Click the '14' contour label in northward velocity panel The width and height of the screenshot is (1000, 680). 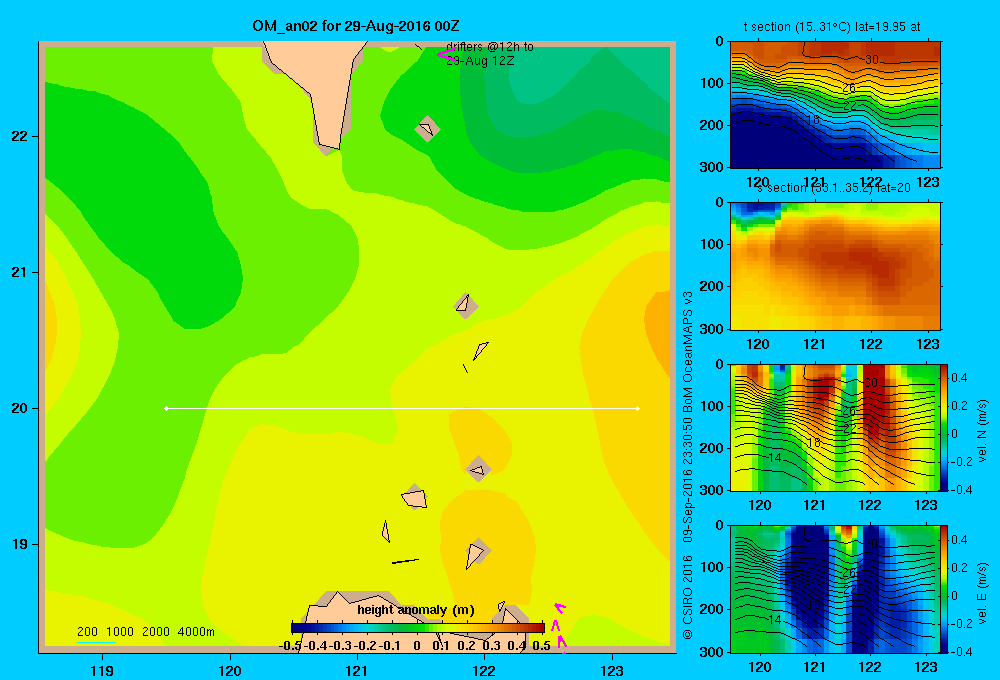(x=775, y=457)
